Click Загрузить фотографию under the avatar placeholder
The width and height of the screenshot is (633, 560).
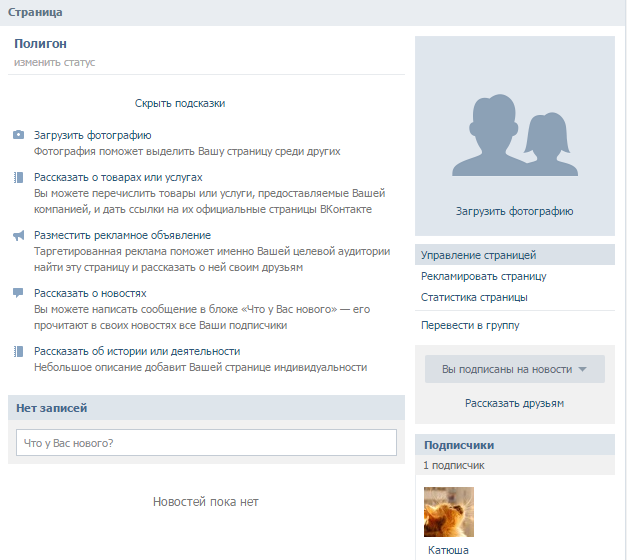coord(515,211)
